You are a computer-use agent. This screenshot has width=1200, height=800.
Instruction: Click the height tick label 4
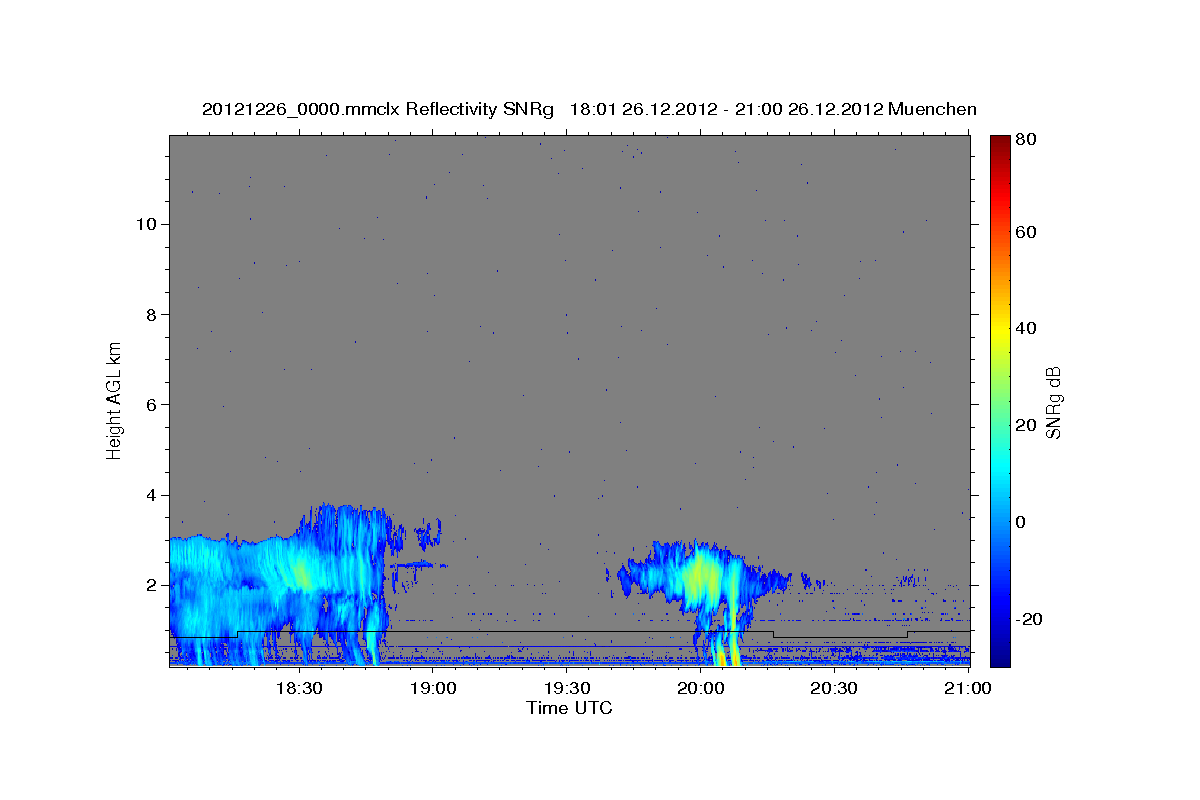click(150, 495)
